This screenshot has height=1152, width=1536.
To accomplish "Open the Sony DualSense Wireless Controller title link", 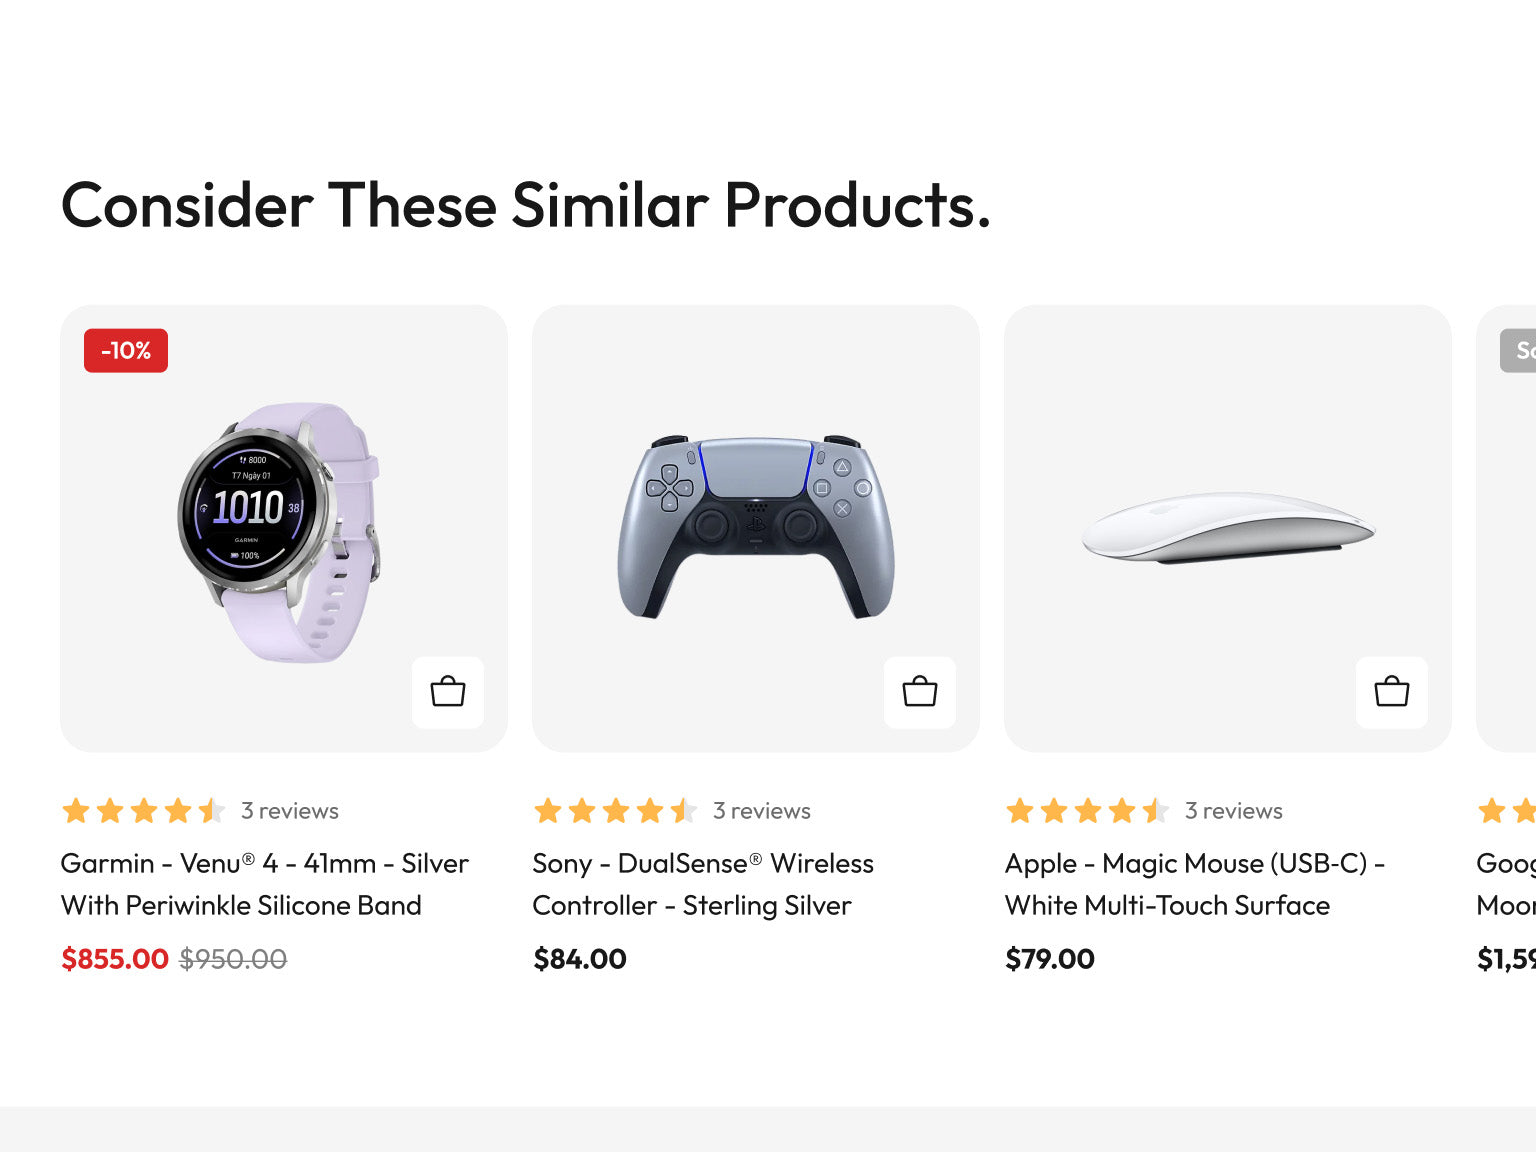I will pos(703,884).
